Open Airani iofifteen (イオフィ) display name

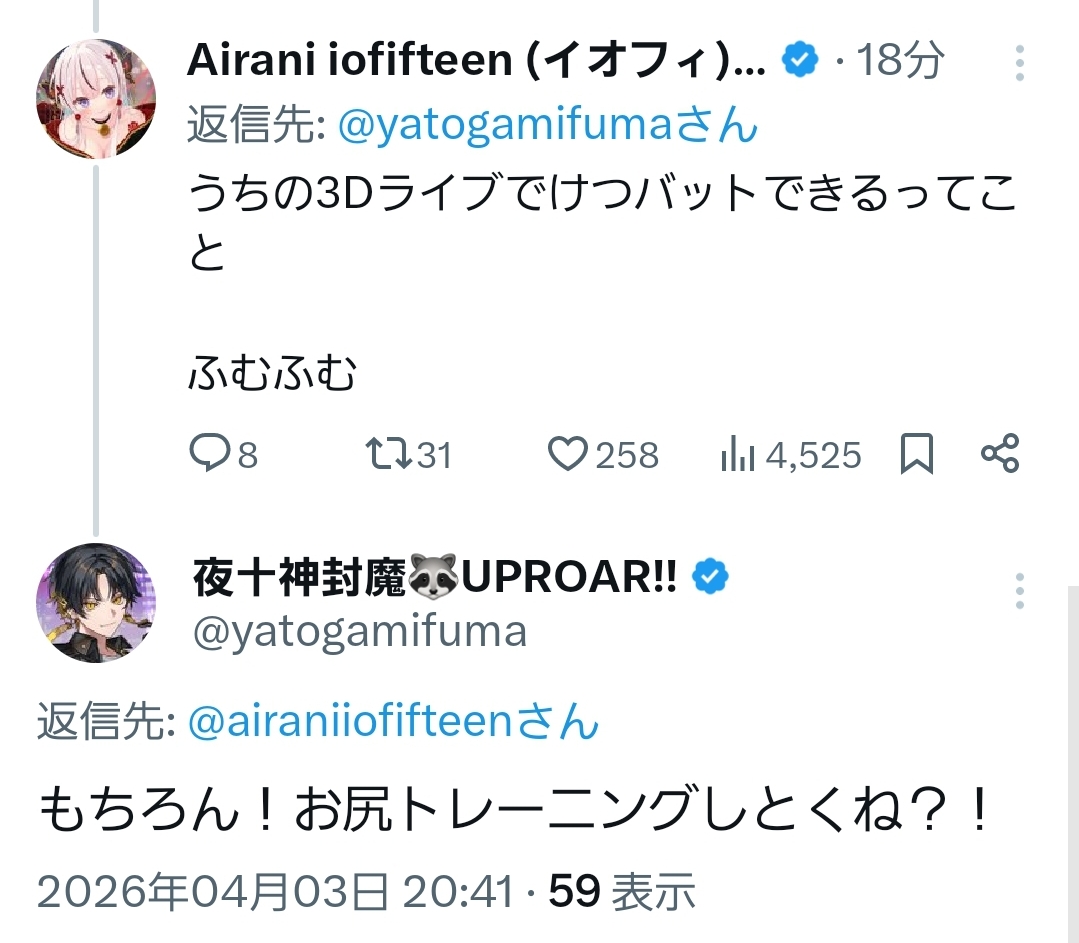coord(476,62)
